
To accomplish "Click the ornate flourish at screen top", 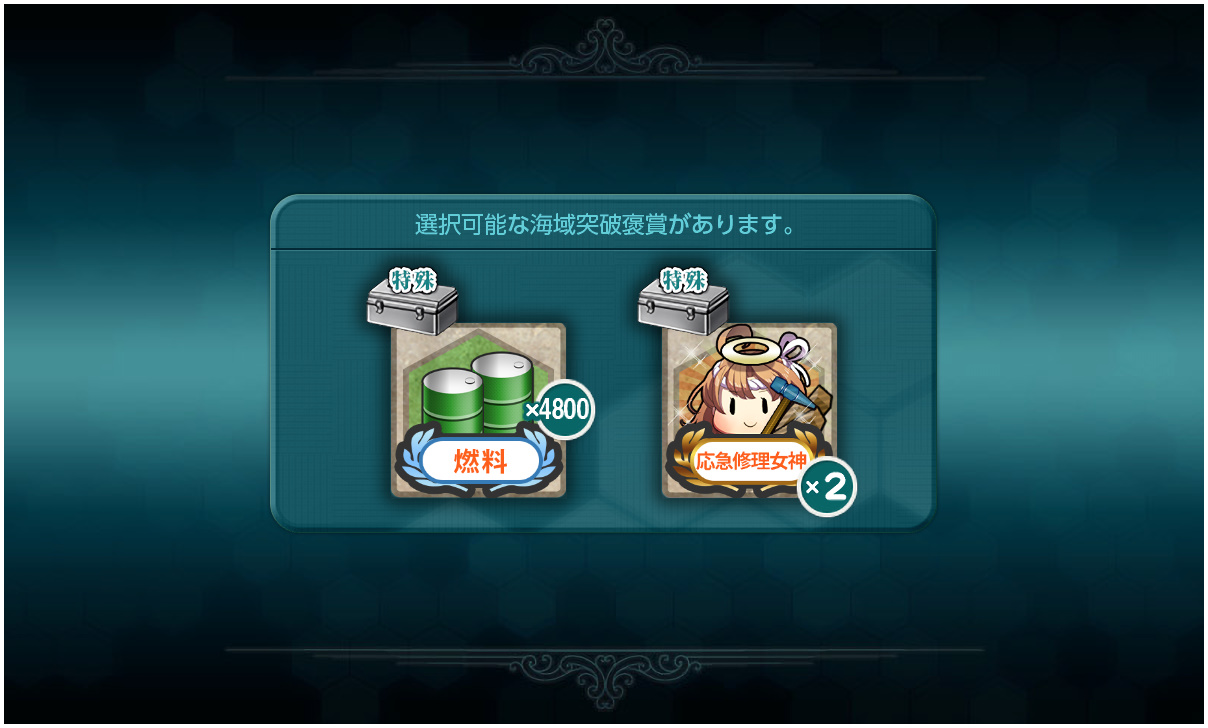I will point(604,49).
